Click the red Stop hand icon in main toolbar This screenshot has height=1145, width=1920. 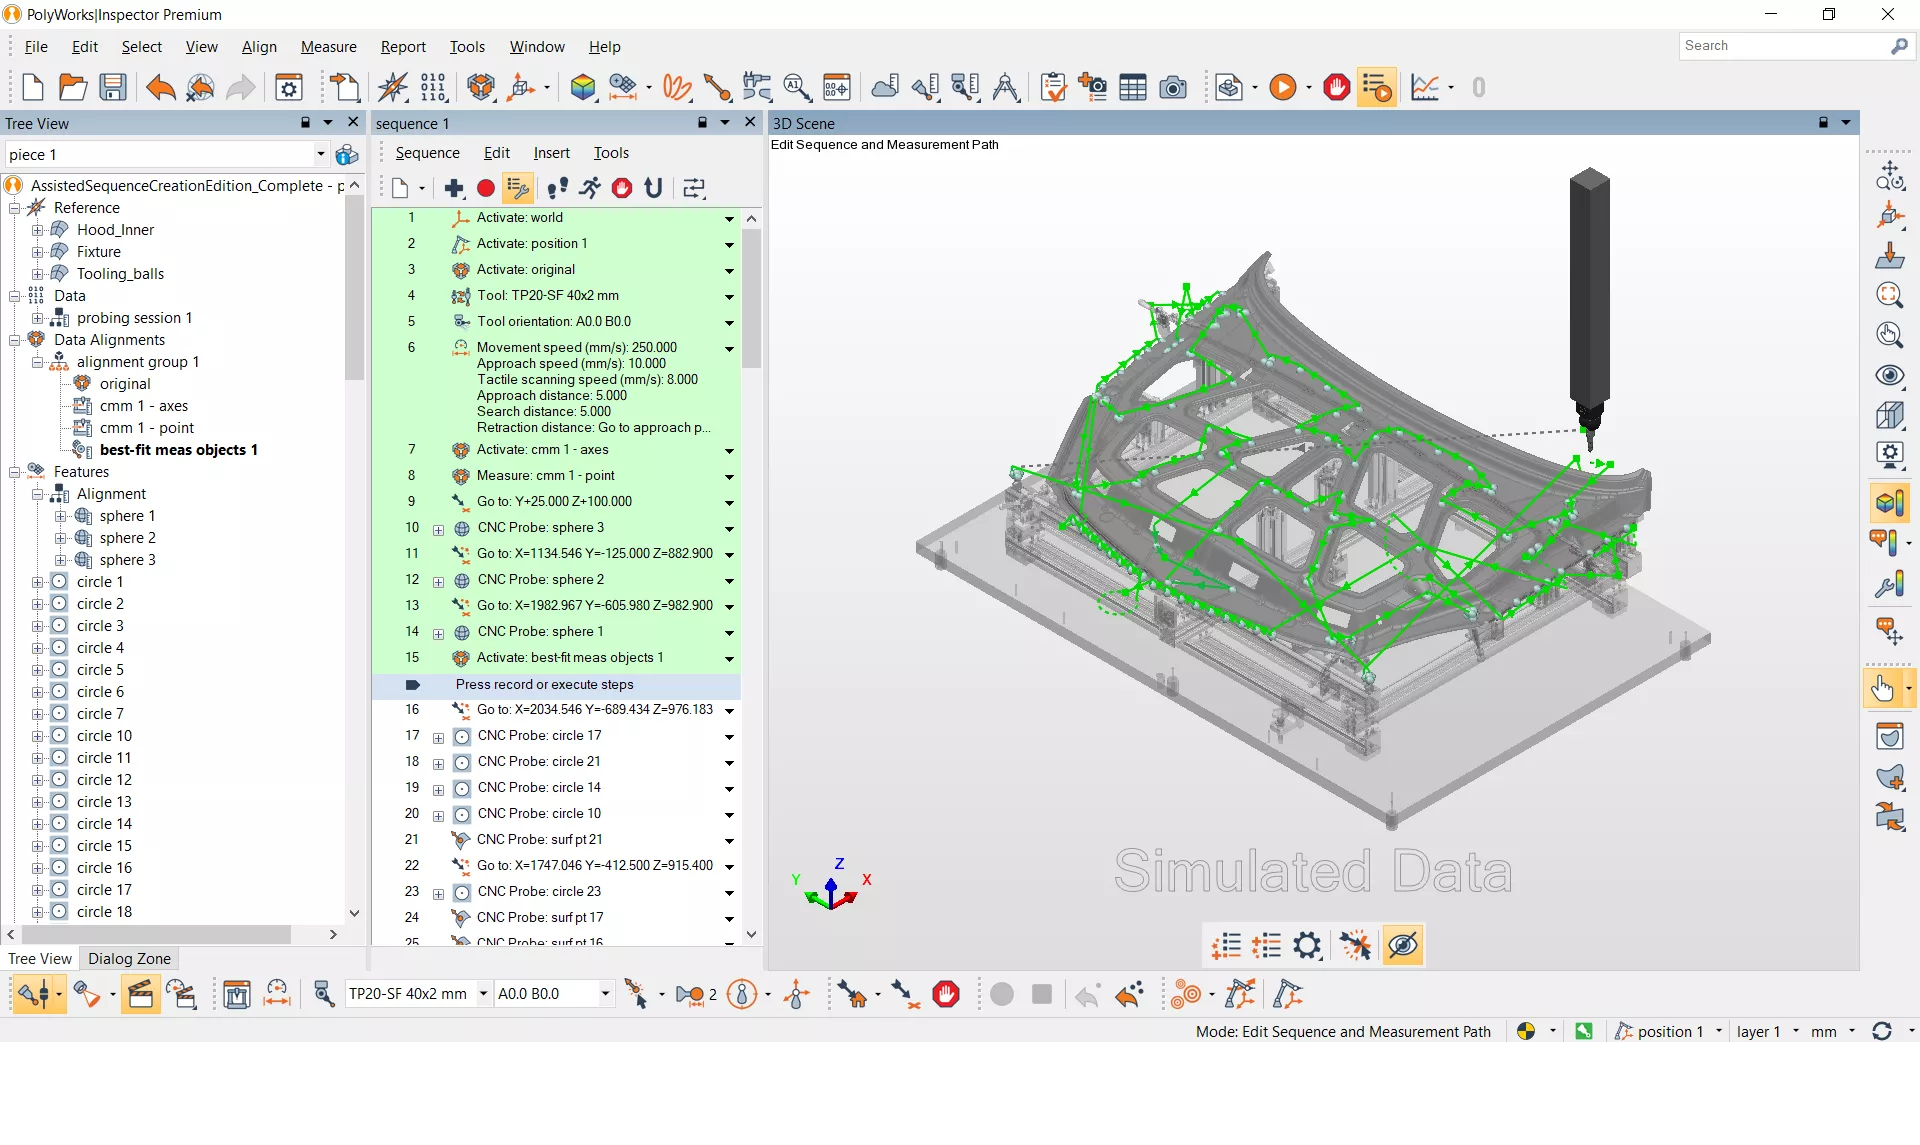1336,88
